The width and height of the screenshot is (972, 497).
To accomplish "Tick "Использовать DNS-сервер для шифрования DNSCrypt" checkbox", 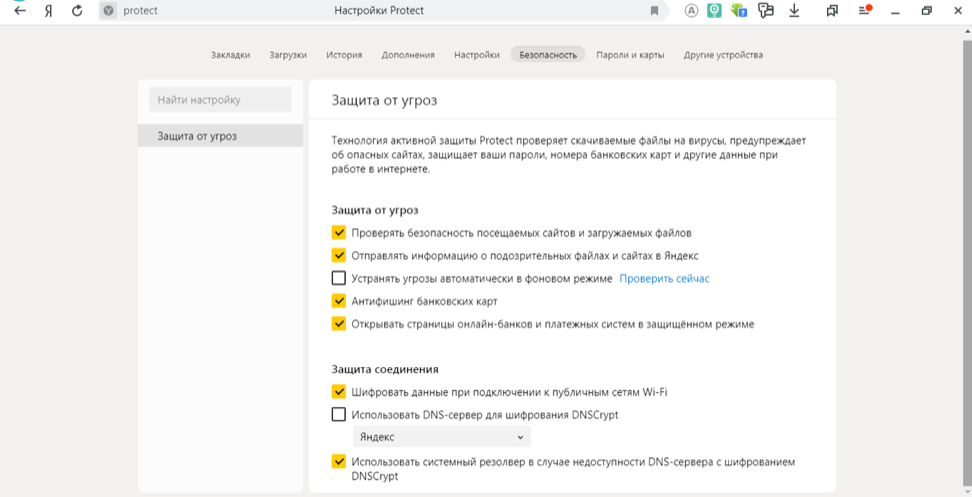I will pos(339,415).
